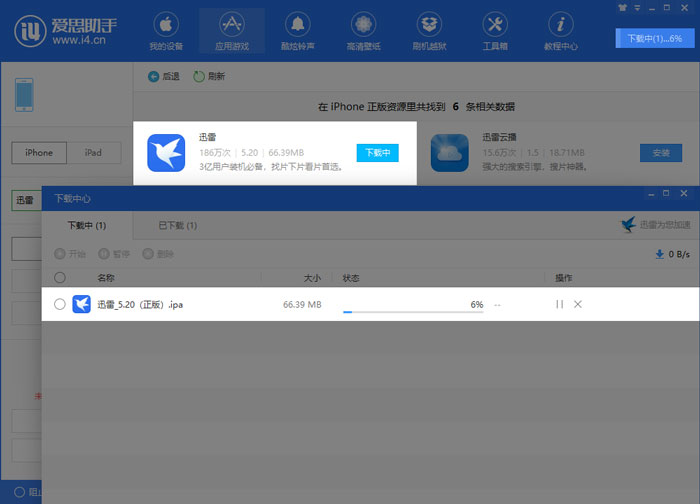Screen dimensions: 700x504
Task: Cancel the 迅雷_5.20 download with X
Action: click(578, 304)
